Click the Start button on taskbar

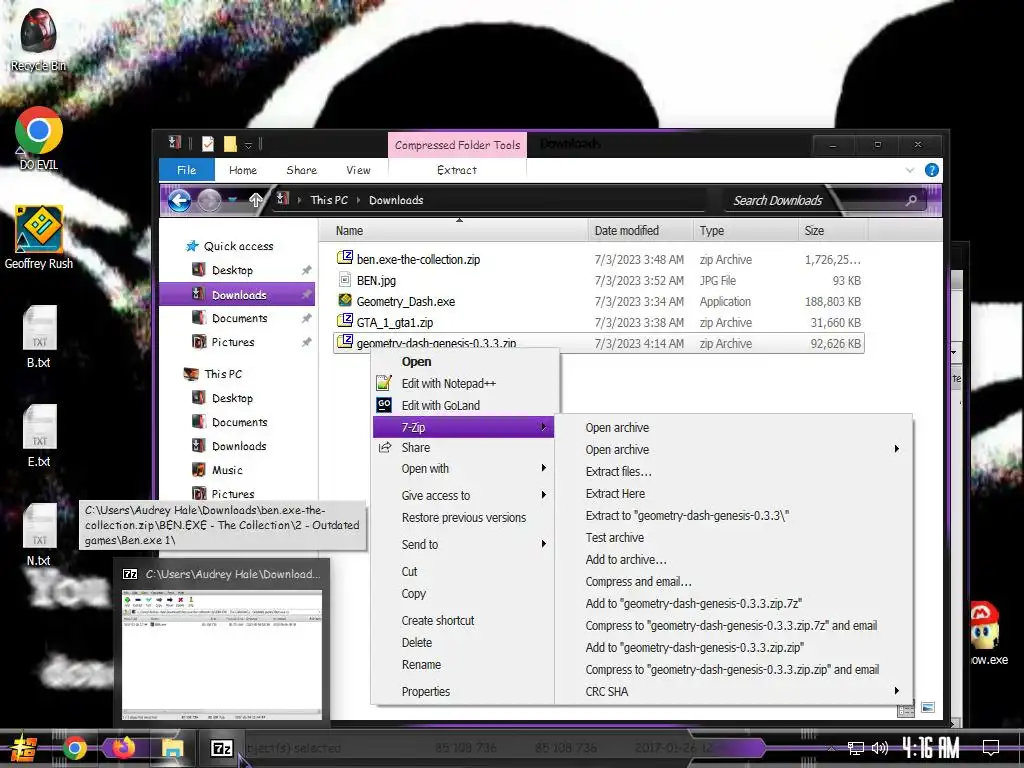(x=23, y=748)
